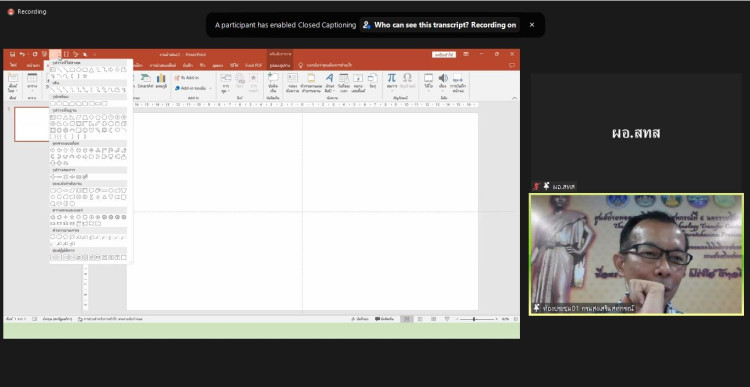Open the highlighted Shapes quick access button
This screenshot has height=387, width=750.
[x=55, y=55]
